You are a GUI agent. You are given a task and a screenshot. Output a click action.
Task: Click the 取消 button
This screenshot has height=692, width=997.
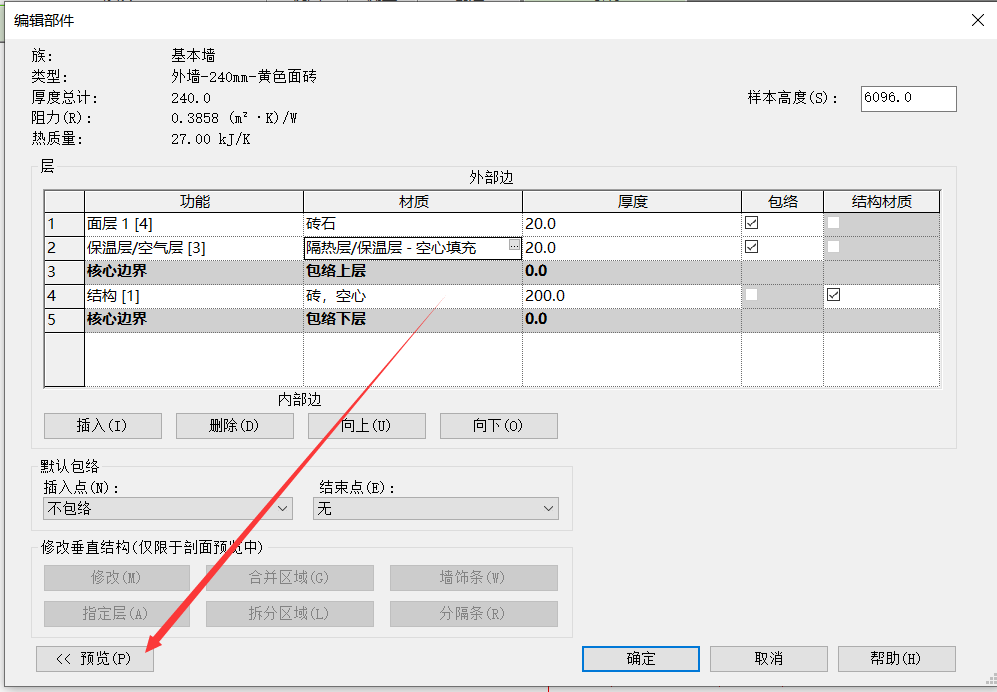(x=768, y=658)
